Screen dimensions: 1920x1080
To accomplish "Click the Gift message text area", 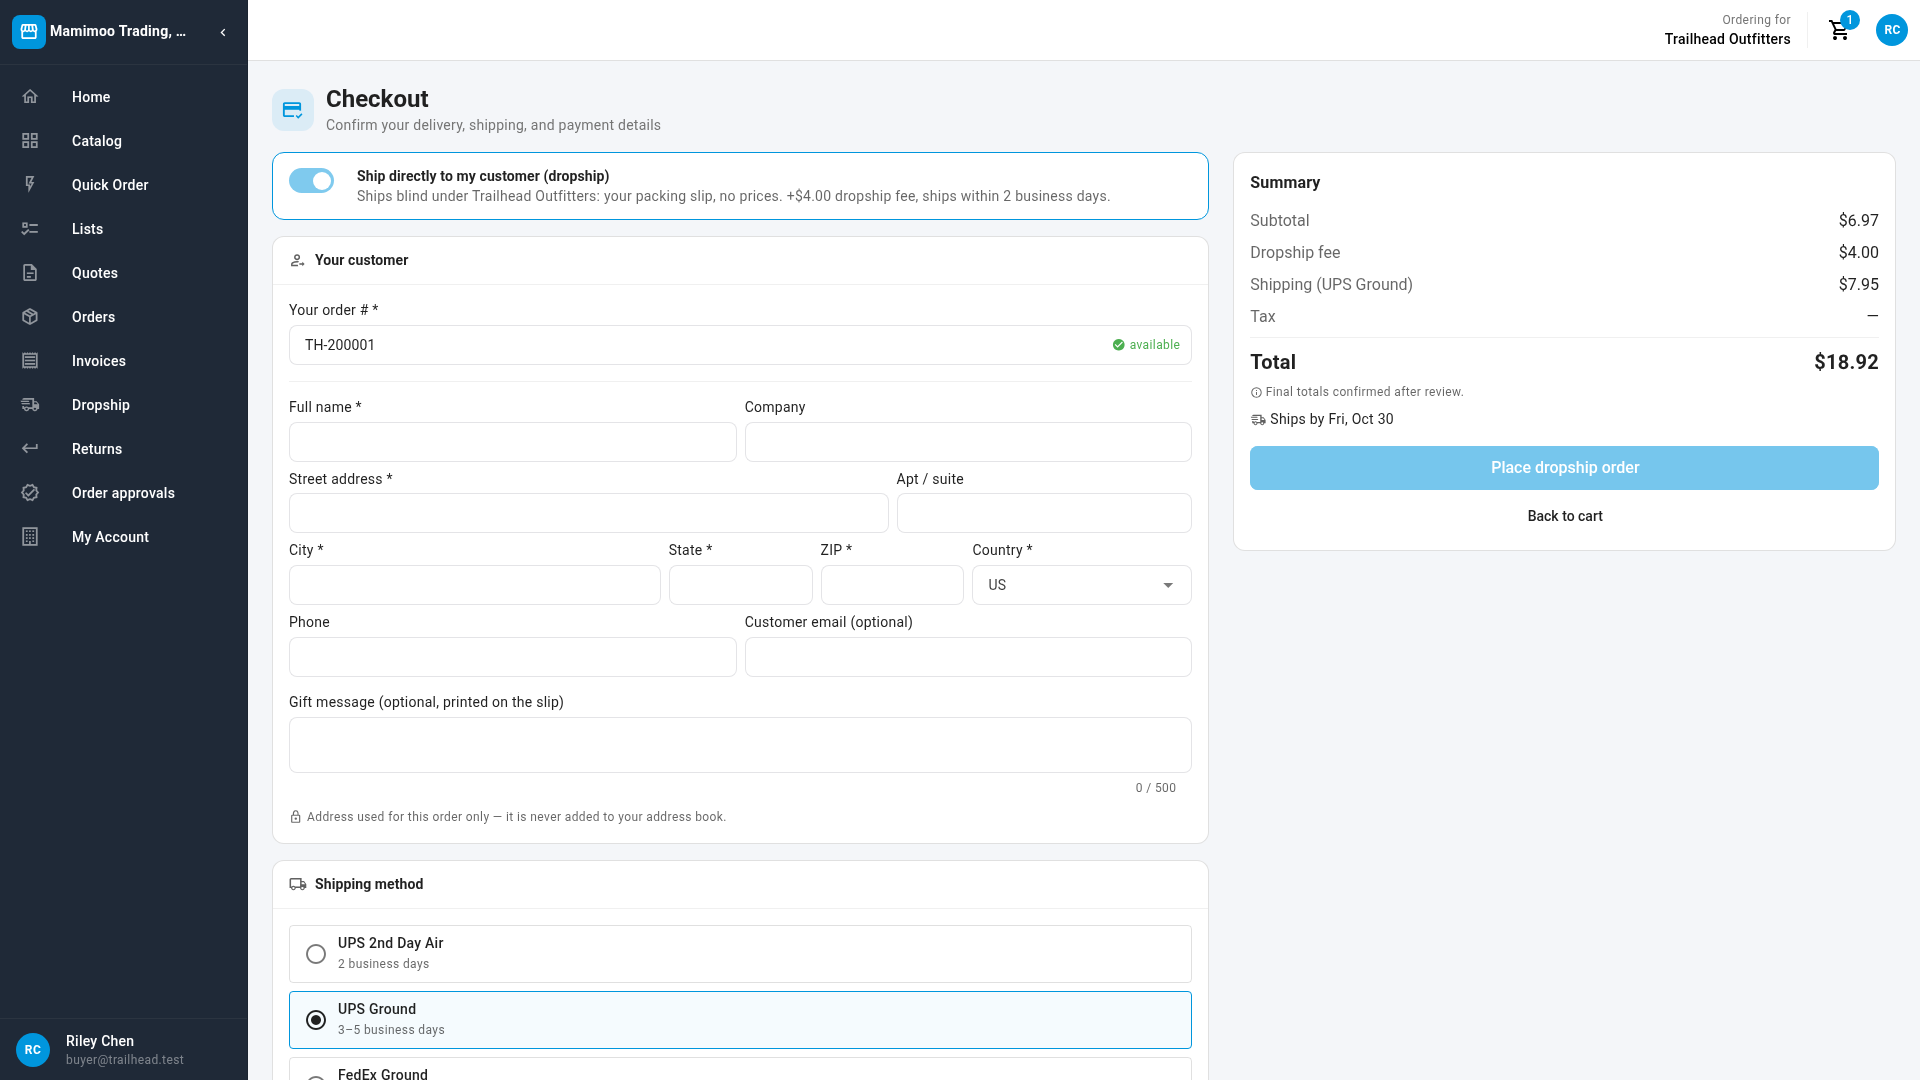I will [x=740, y=745].
